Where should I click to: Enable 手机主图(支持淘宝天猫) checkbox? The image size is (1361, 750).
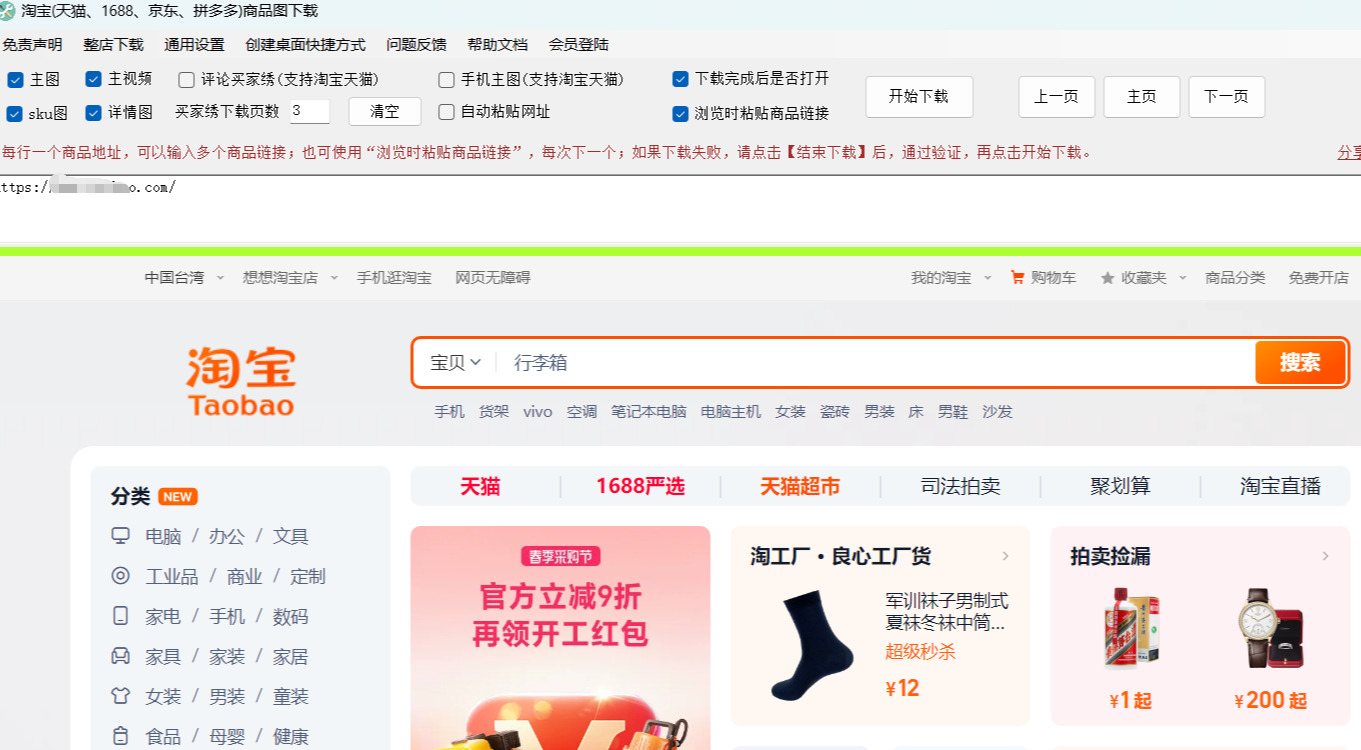(446, 80)
